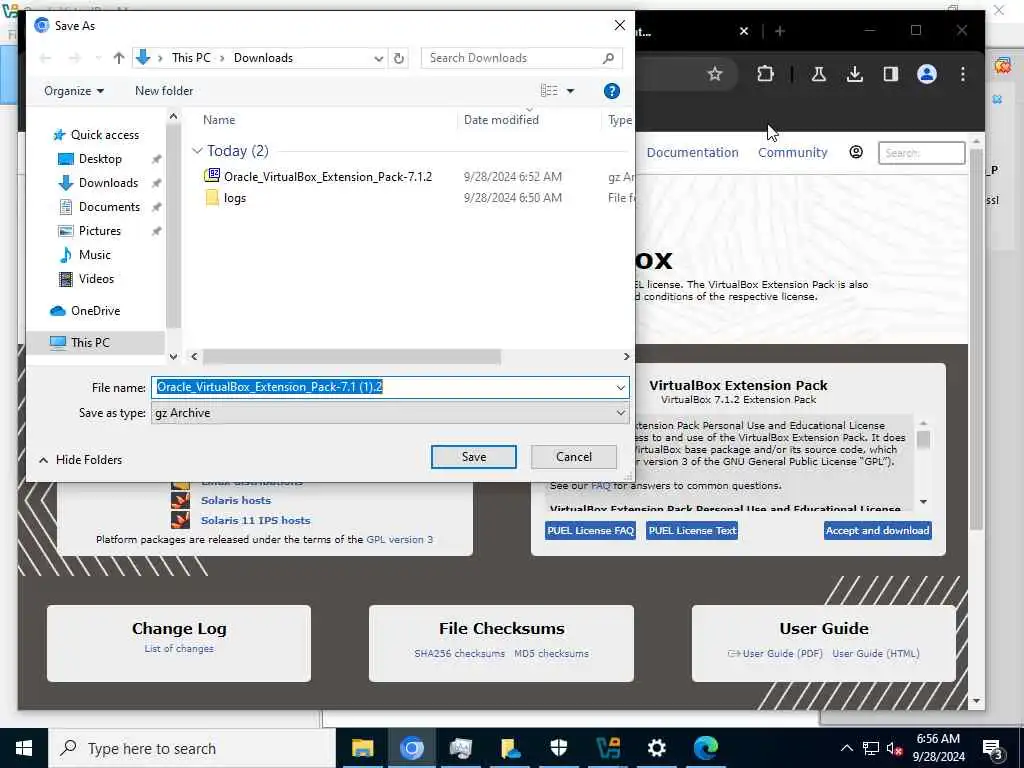Open the SHA256 checksums link
This screenshot has width=1024, height=768.
click(459, 653)
